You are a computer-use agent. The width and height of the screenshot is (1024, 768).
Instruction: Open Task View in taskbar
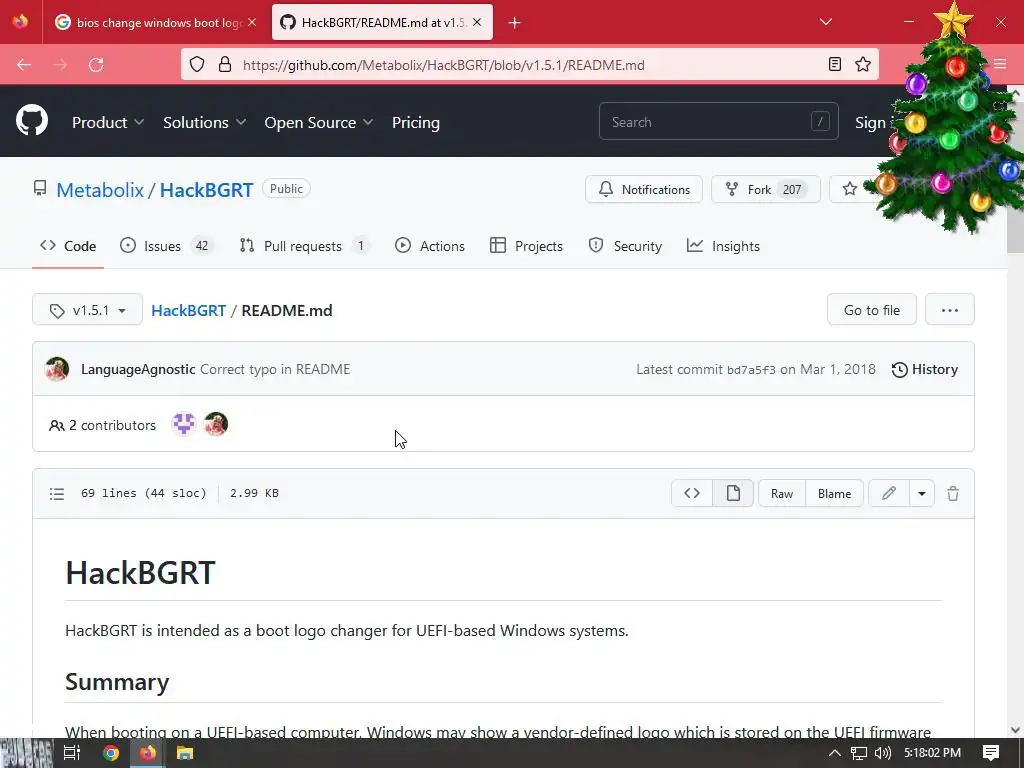pos(72,753)
